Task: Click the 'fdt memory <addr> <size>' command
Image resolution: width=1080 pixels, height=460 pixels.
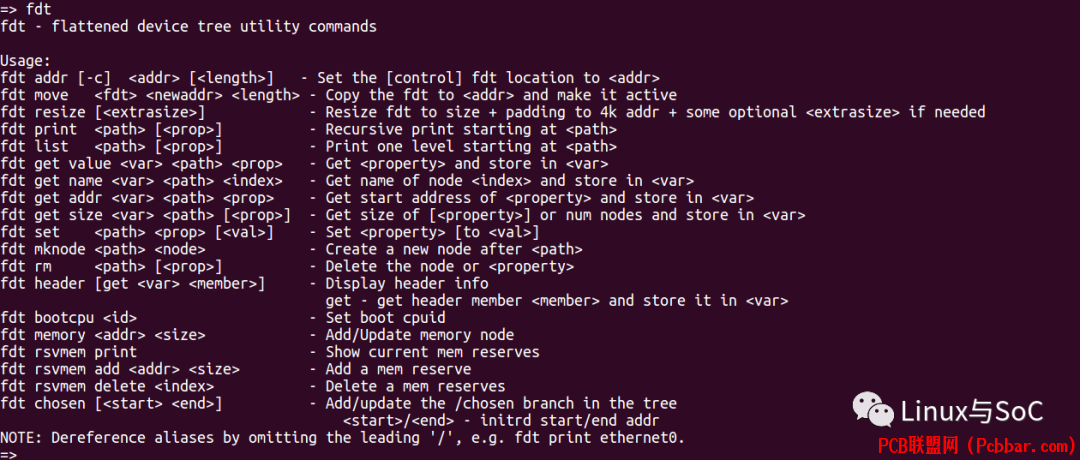Action: [x=103, y=335]
